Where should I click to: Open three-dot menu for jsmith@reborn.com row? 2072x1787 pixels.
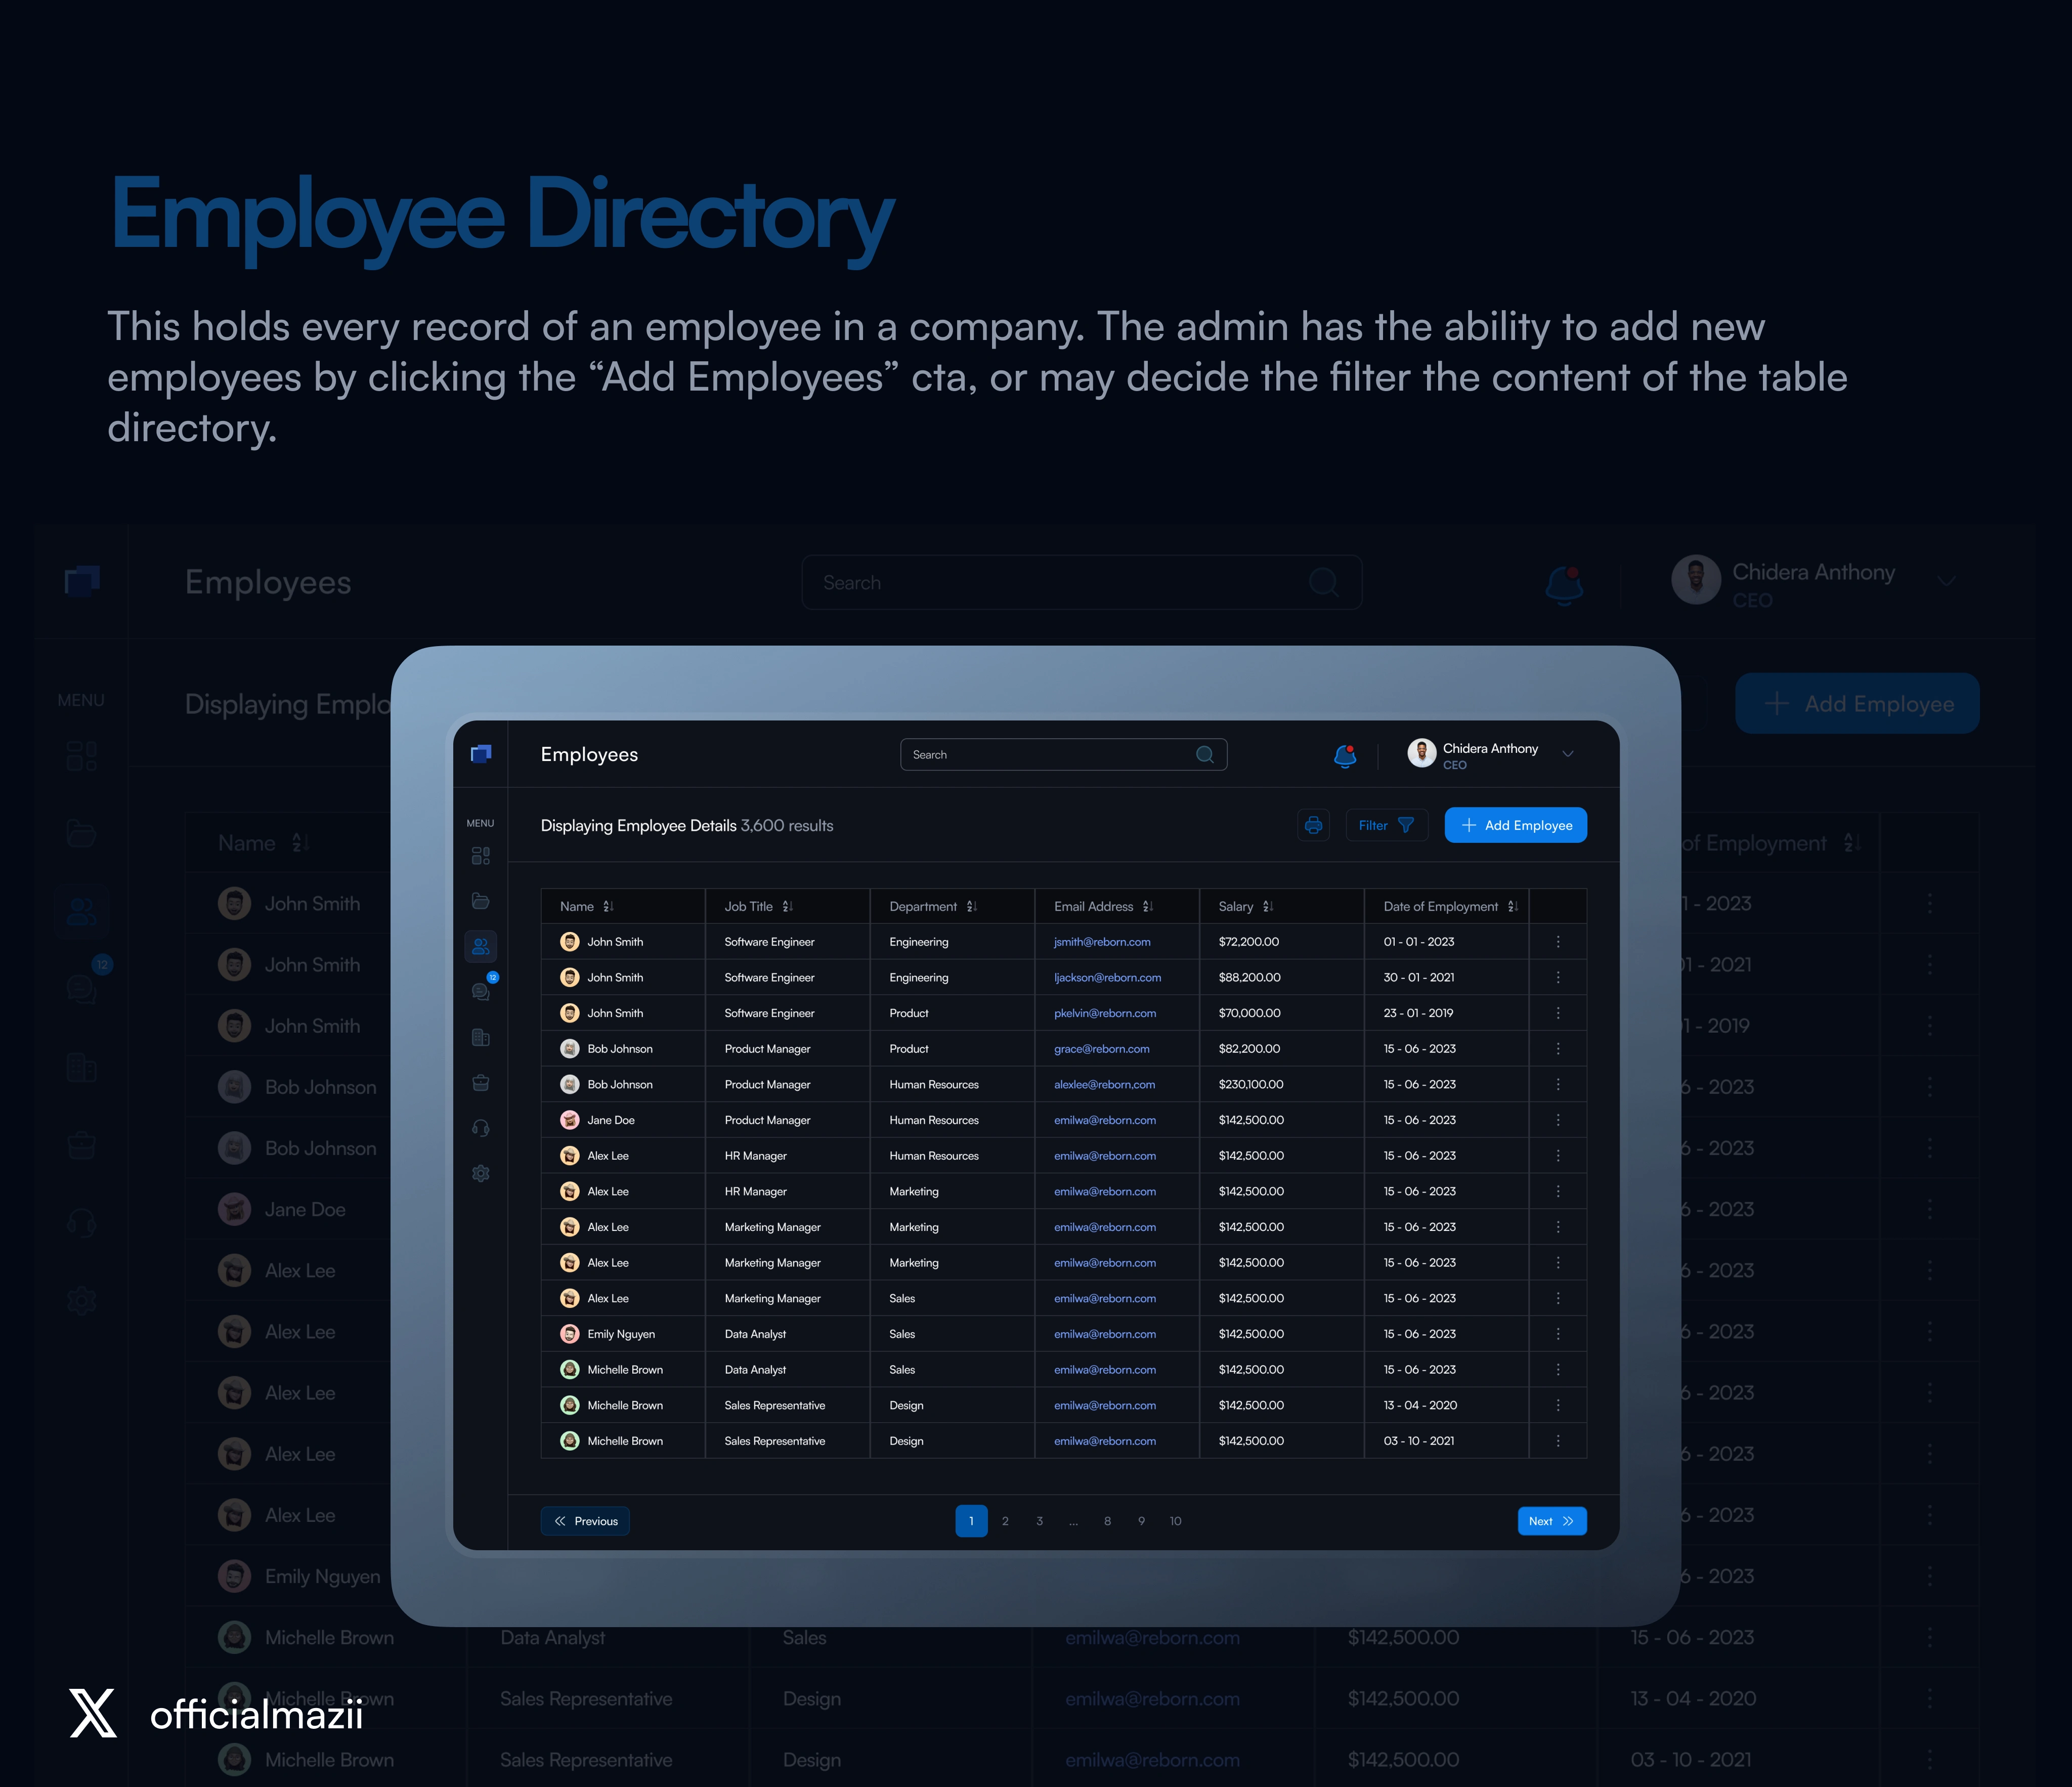pos(1557,942)
